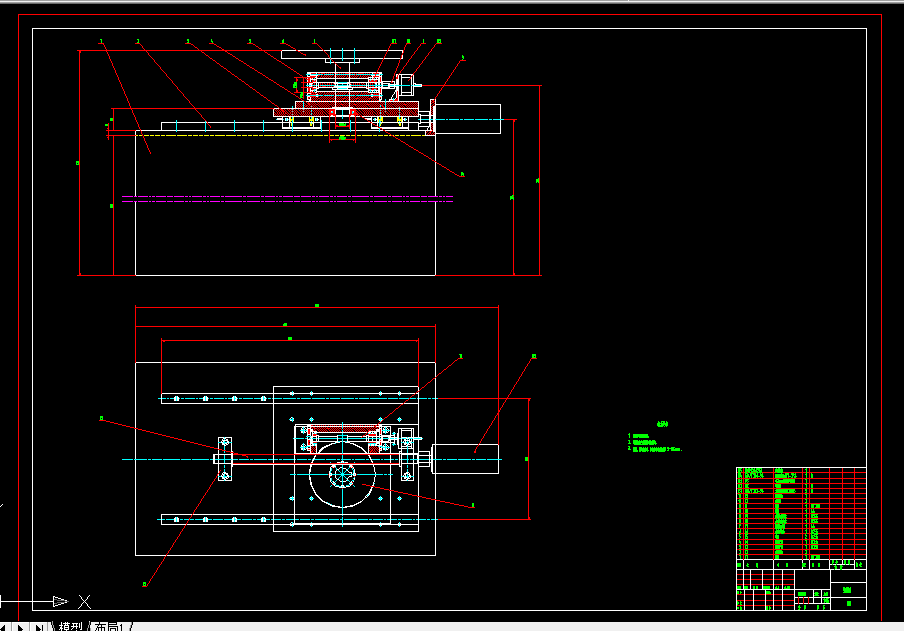Switch to the 模型 model tab

coord(70,626)
